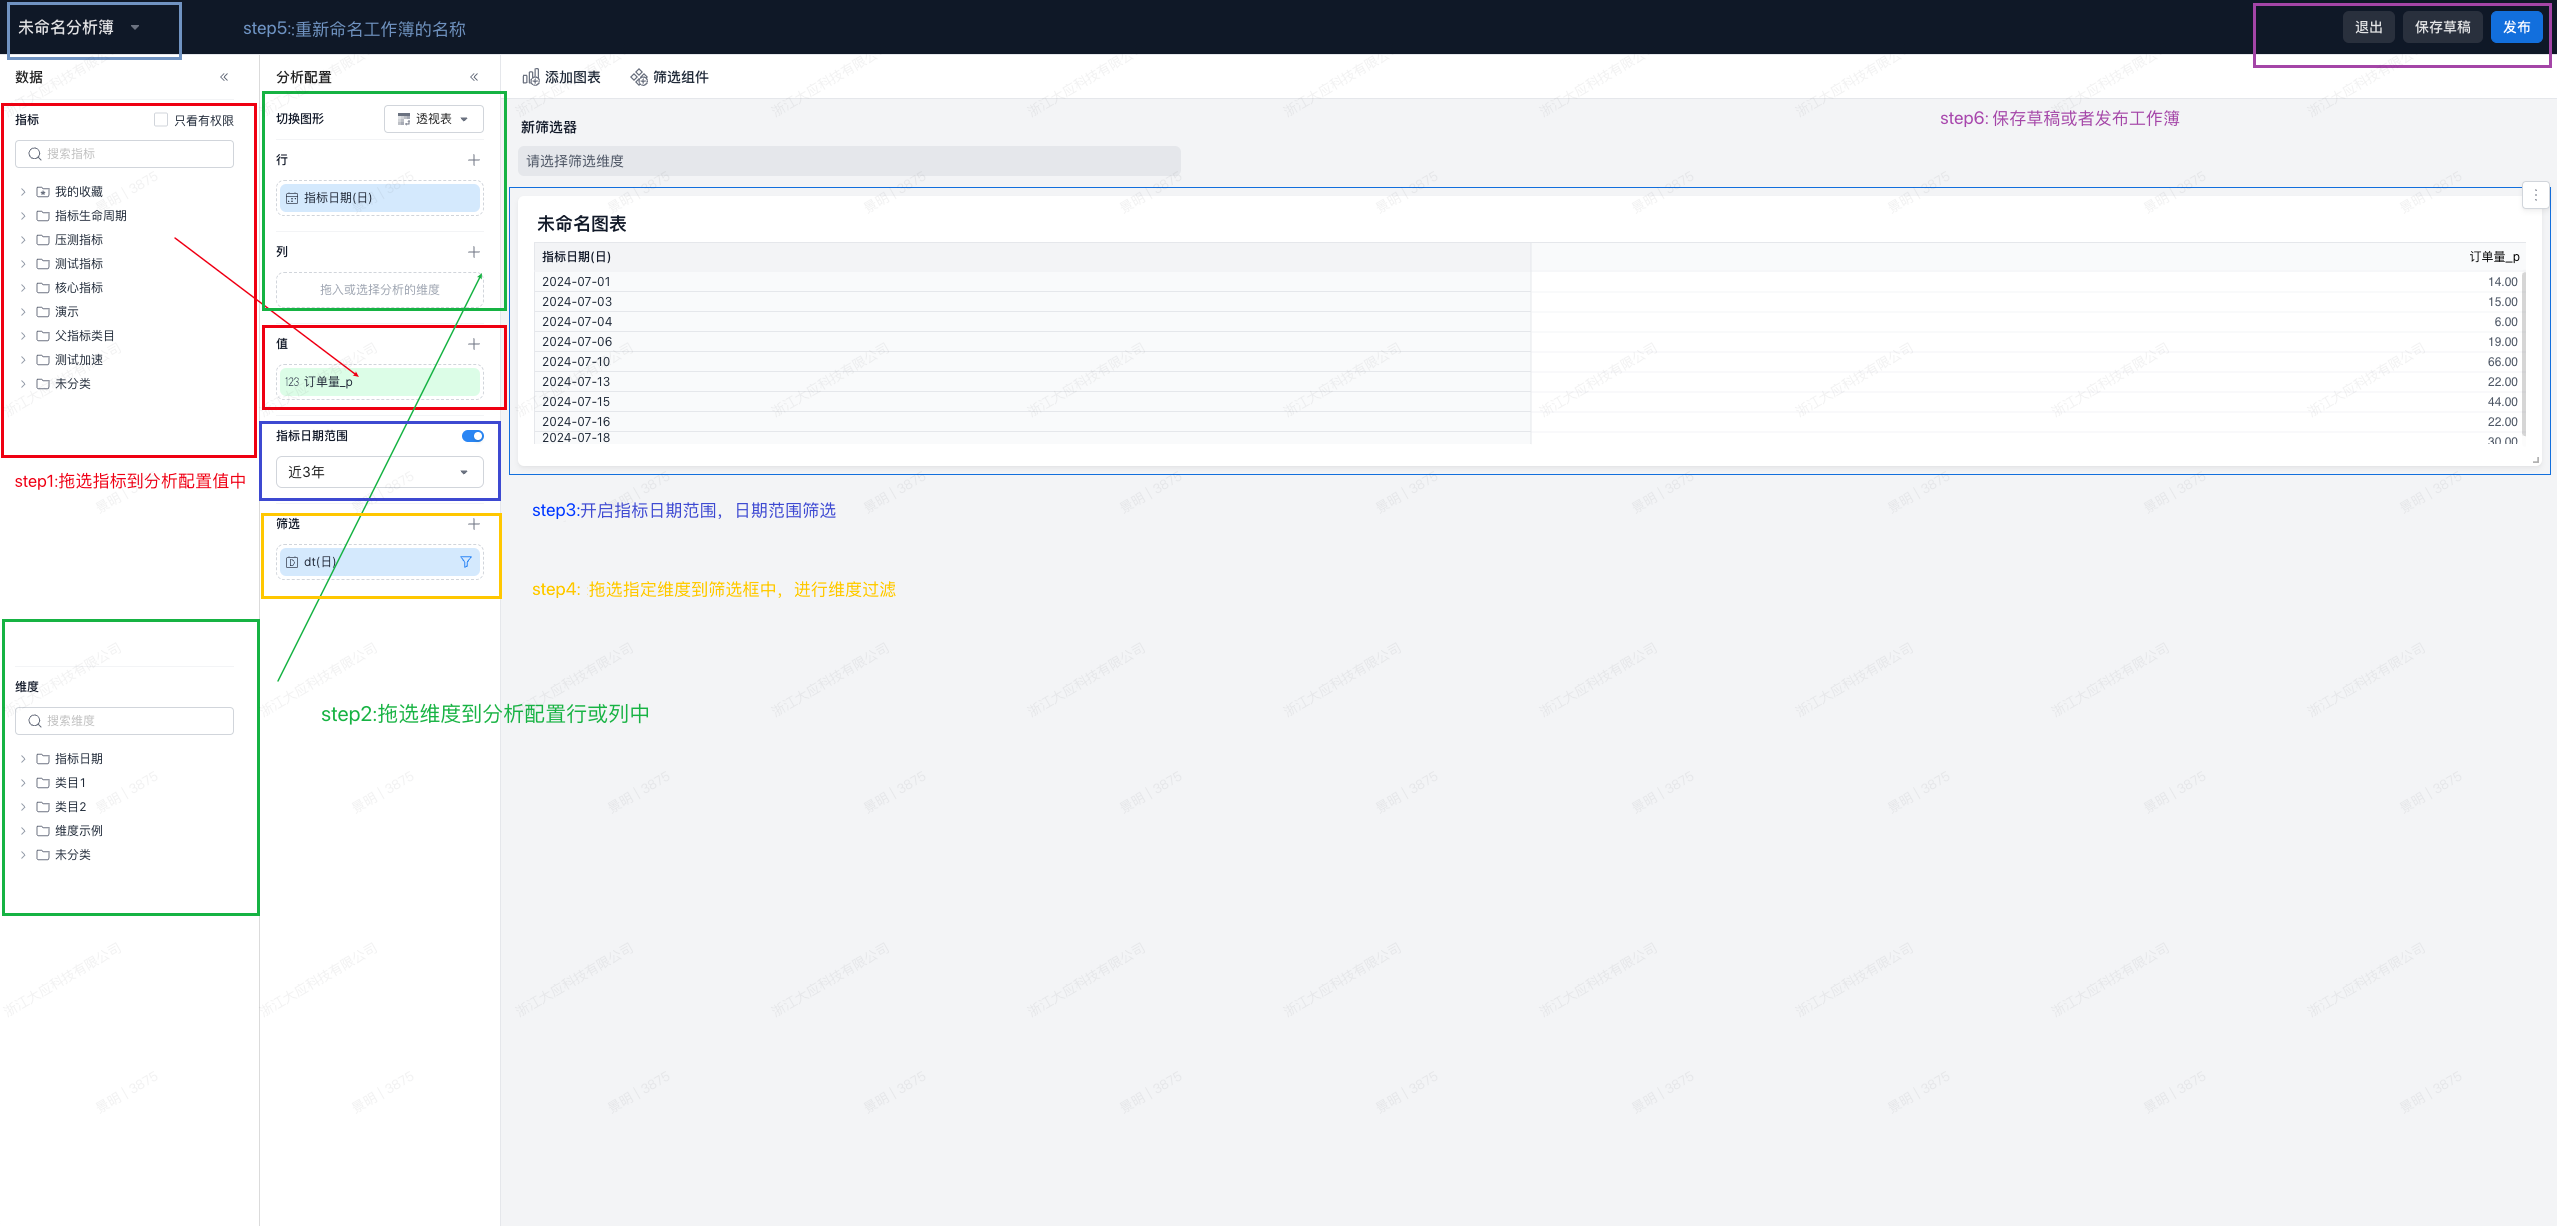Viewport: 2557px width, 1226px height.
Task: Add a filter with 筛选 plus icon
Action: [474, 524]
